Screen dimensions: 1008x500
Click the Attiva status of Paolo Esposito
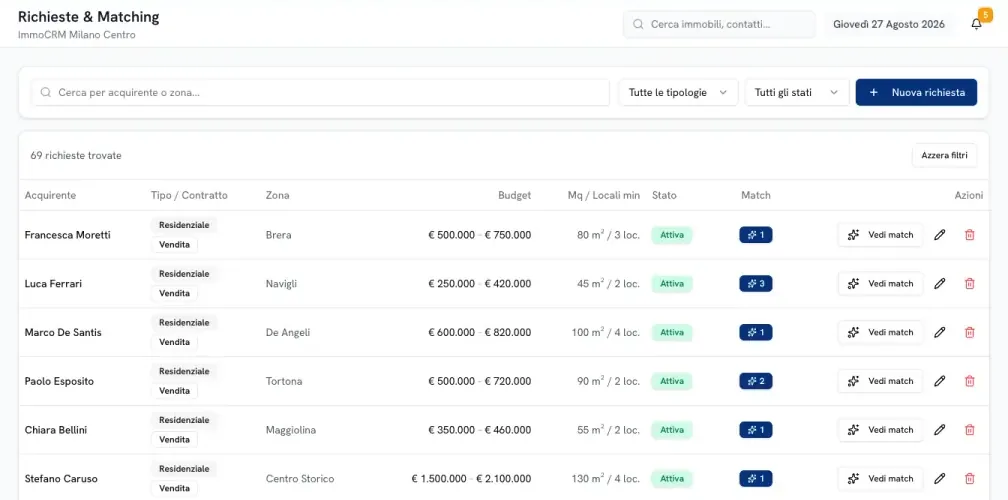coord(672,381)
